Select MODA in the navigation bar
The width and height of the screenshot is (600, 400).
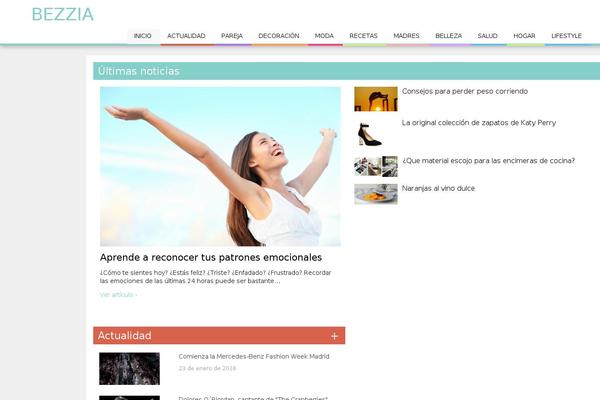click(324, 36)
